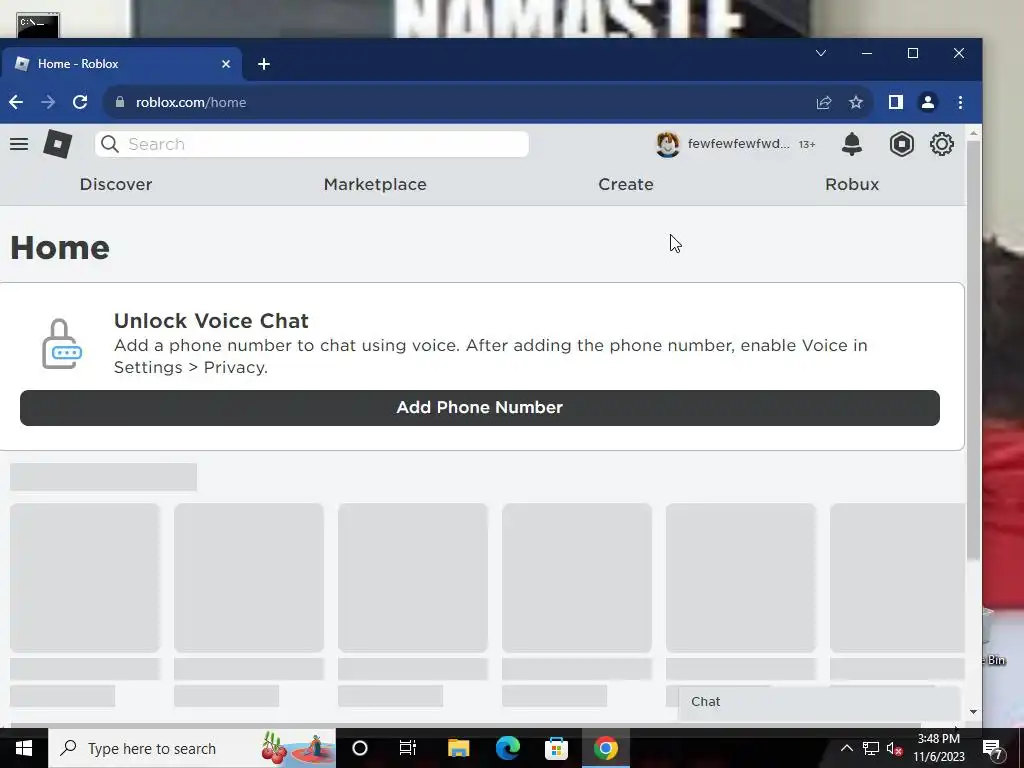Open the Marketplace menu item
Screen dimensions: 1024x768
point(375,184)
